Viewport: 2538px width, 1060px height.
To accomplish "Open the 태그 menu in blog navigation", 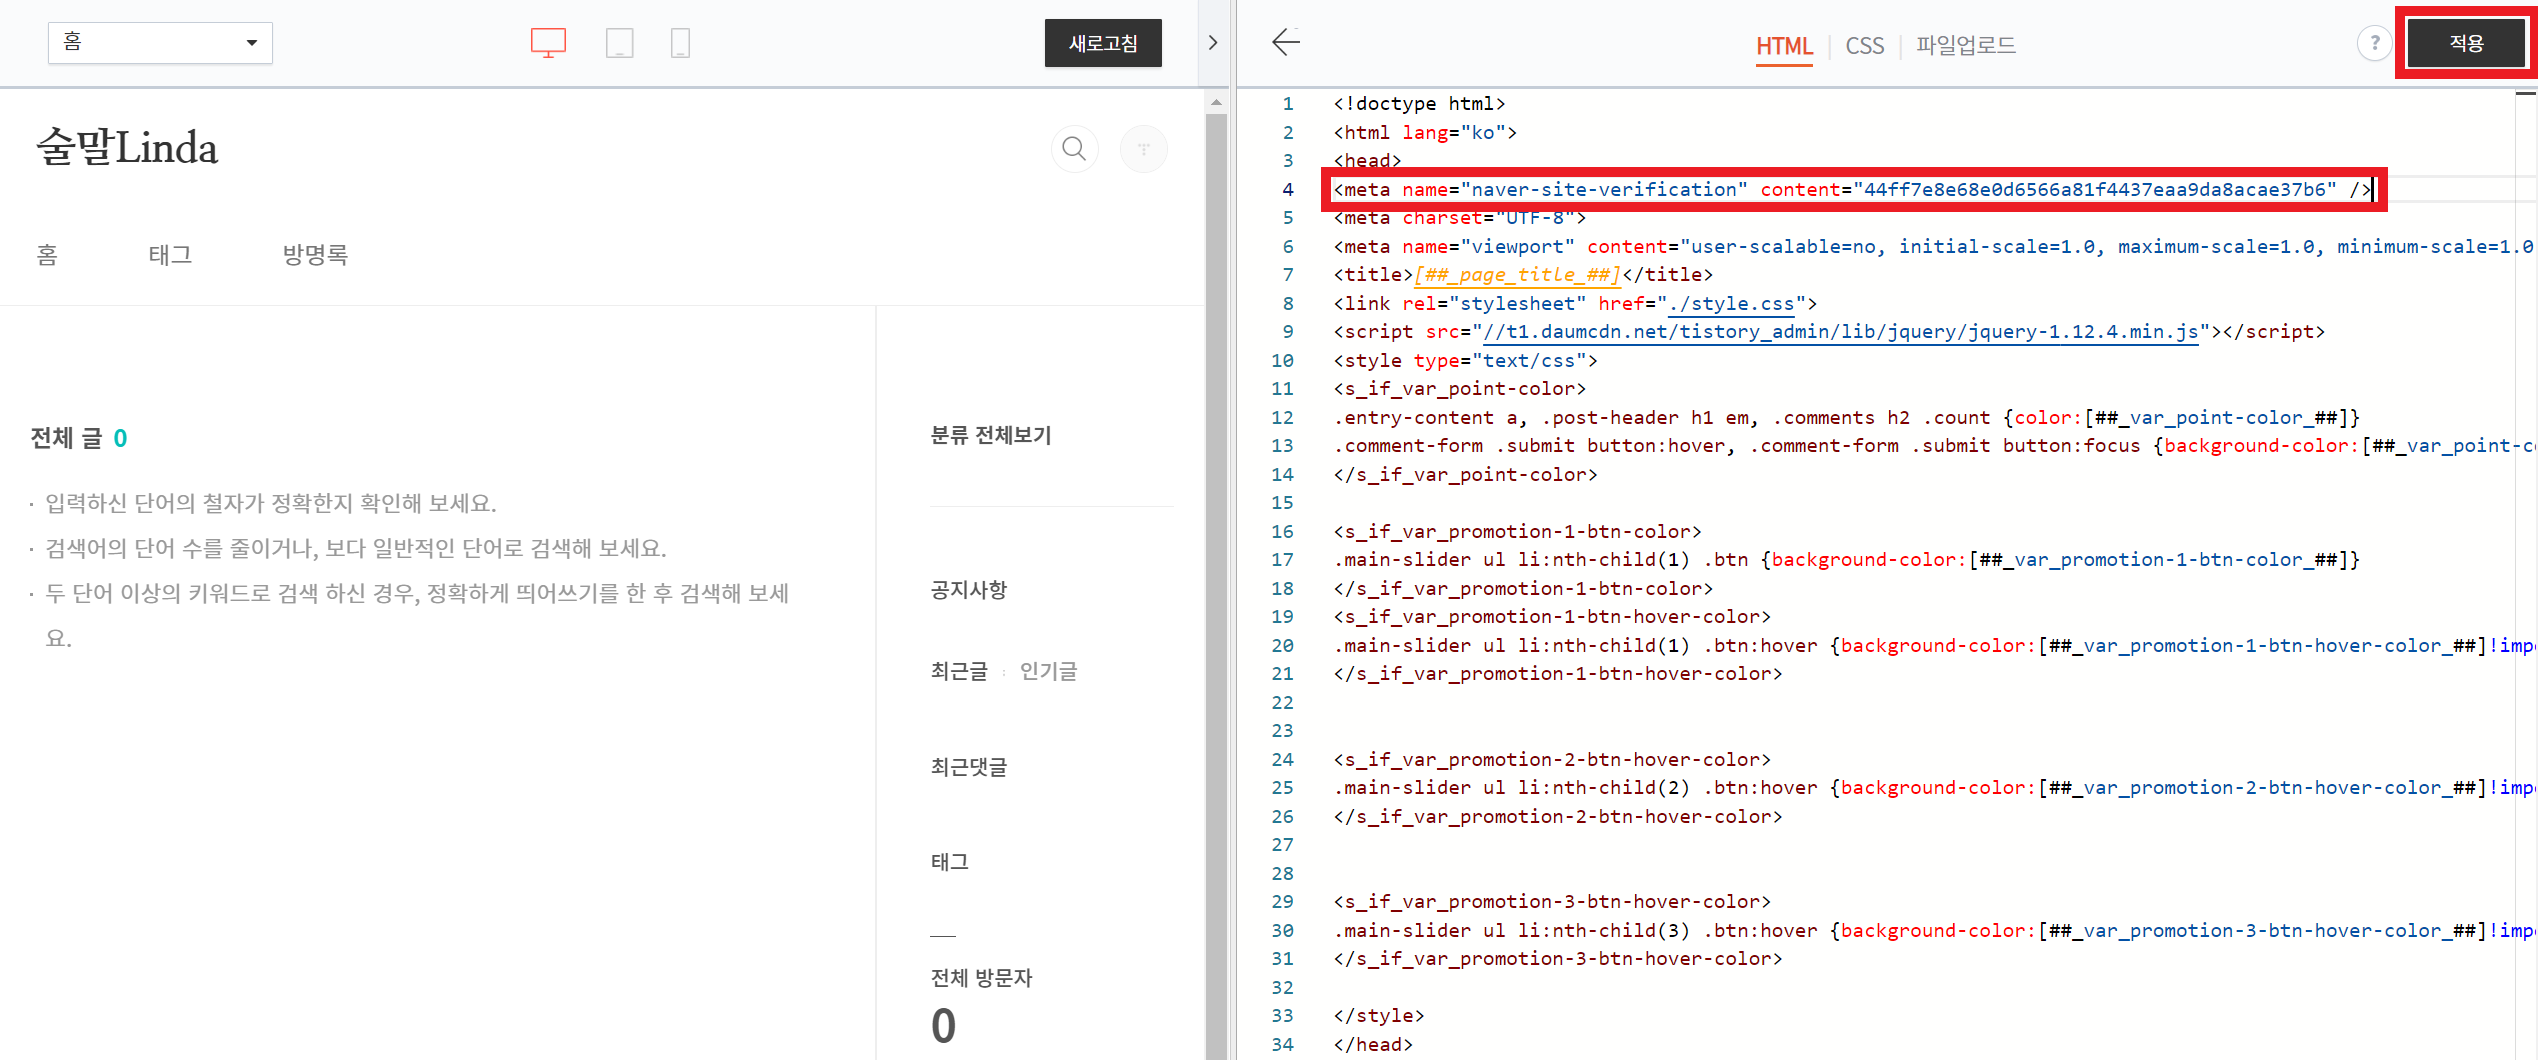I will point(170,255).
